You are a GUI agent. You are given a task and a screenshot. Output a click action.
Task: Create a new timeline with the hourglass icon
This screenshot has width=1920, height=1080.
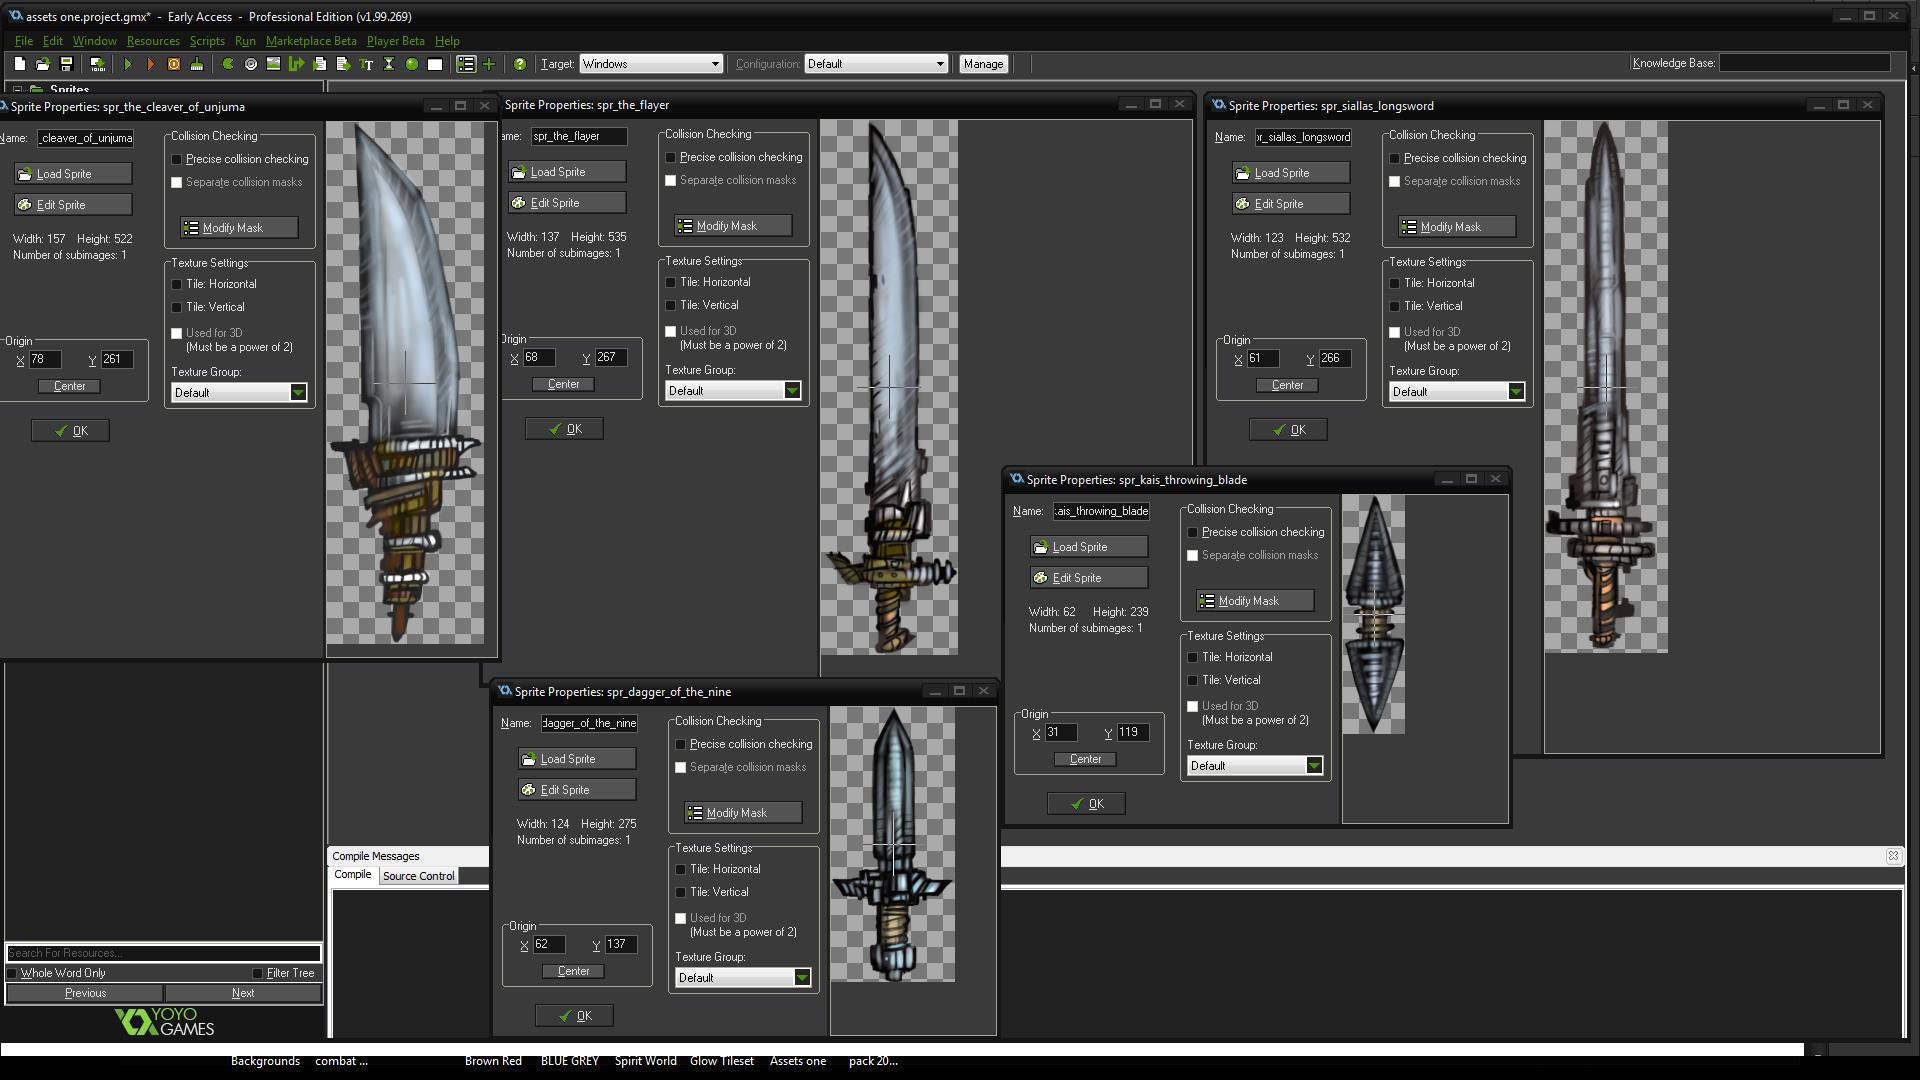[x=389, y=63]
